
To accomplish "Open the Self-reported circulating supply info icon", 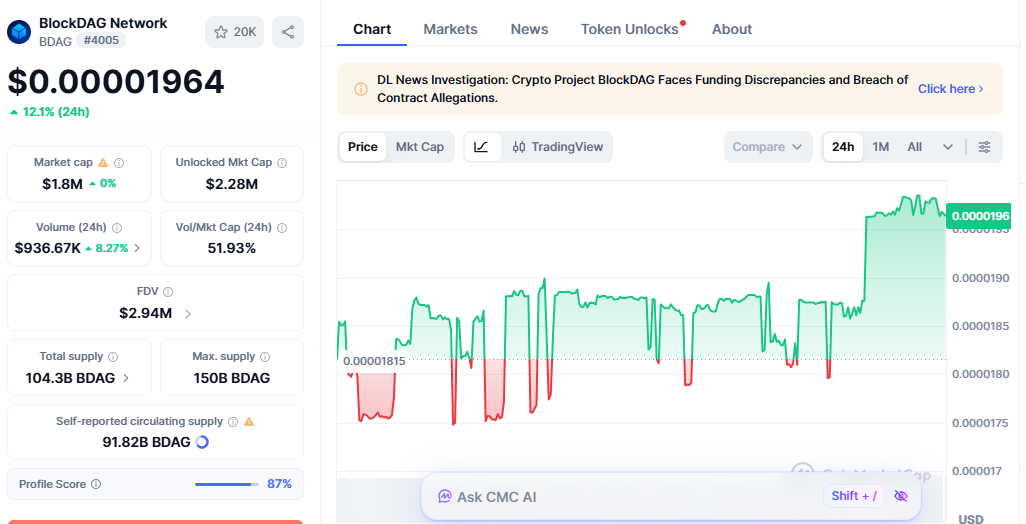I will coord(233,422).
